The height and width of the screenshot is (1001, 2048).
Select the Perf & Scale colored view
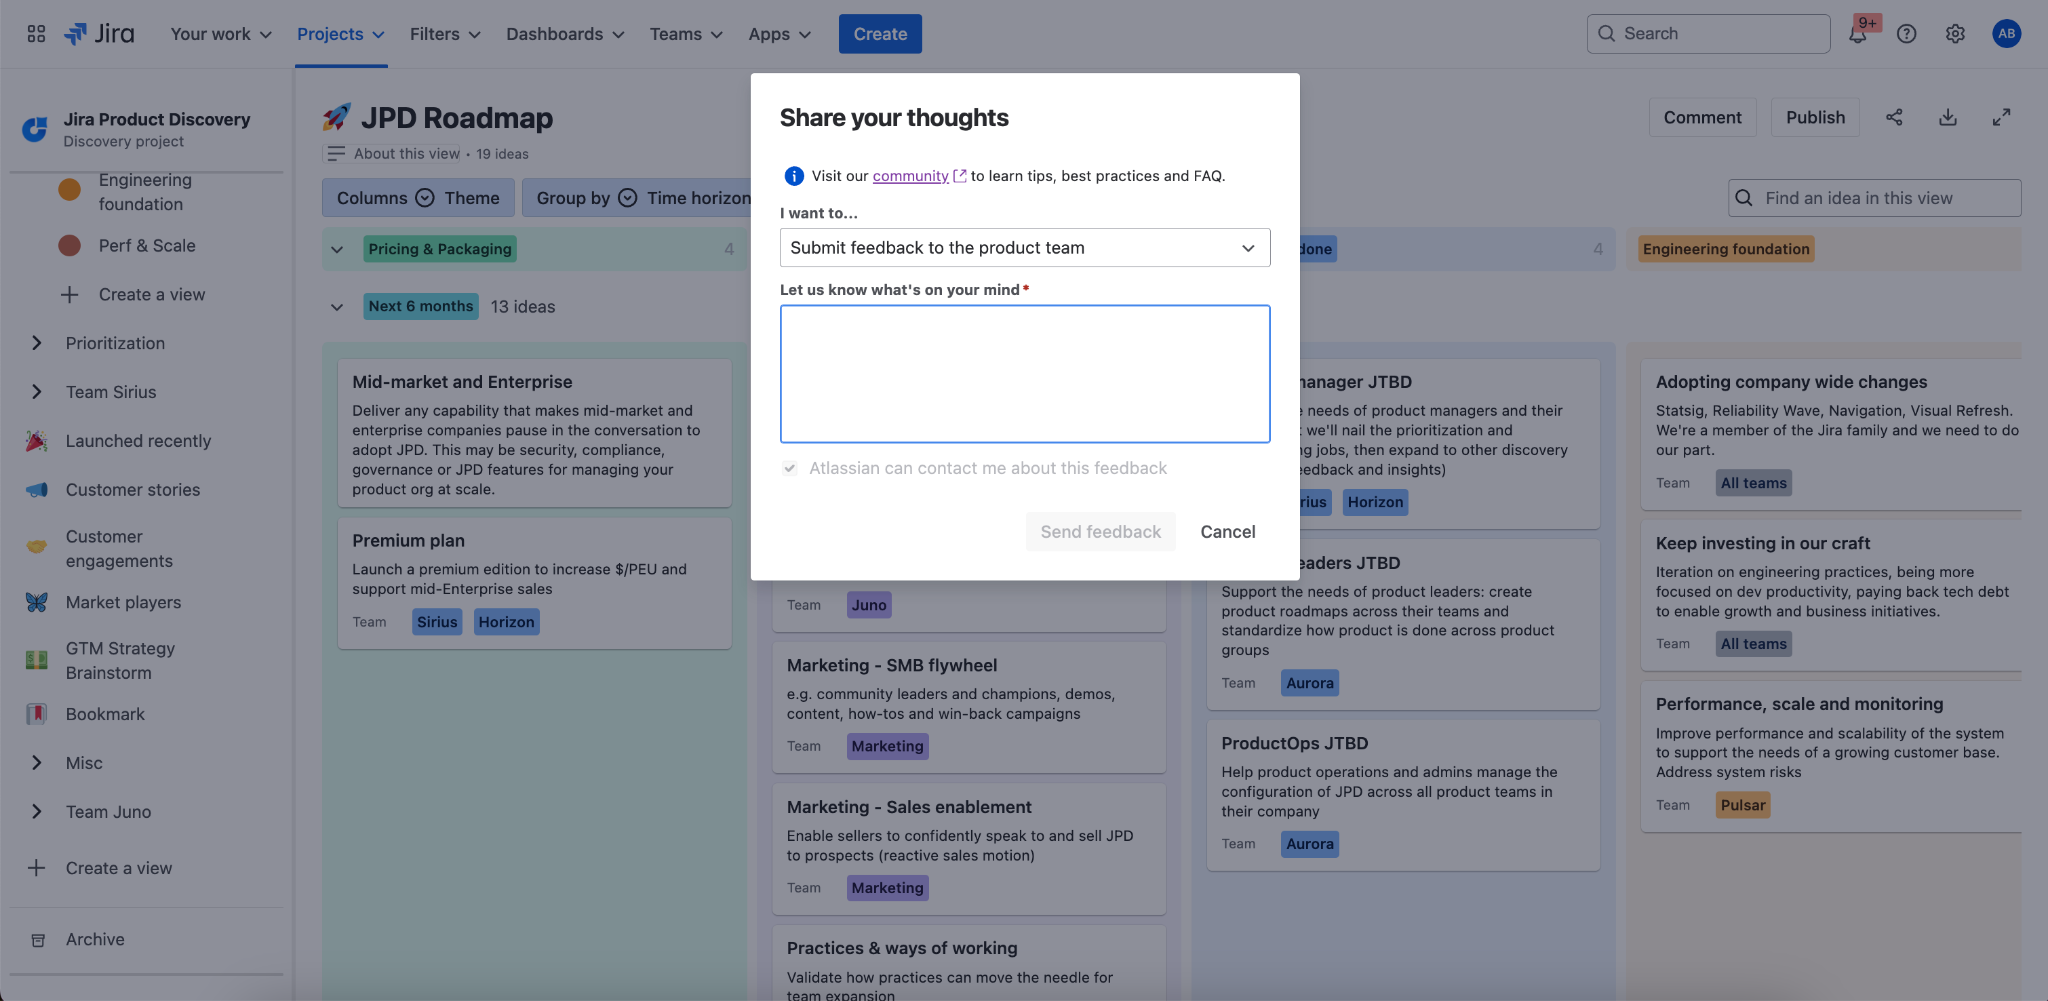tap(146, 246)
